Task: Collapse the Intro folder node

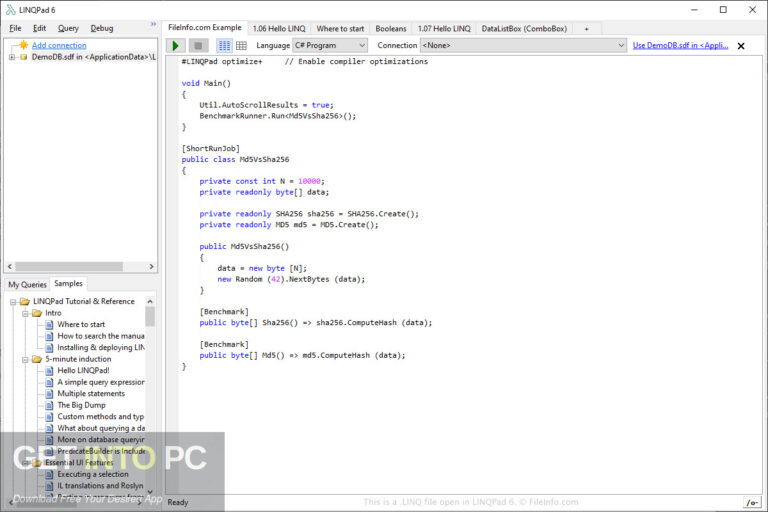Action: [25, 313]
